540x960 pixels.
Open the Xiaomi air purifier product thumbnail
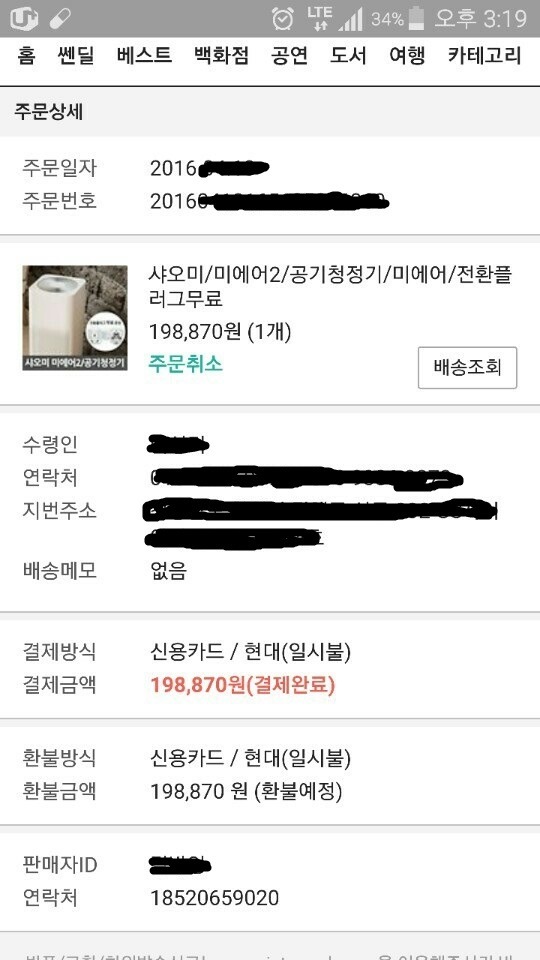(75, 318)
